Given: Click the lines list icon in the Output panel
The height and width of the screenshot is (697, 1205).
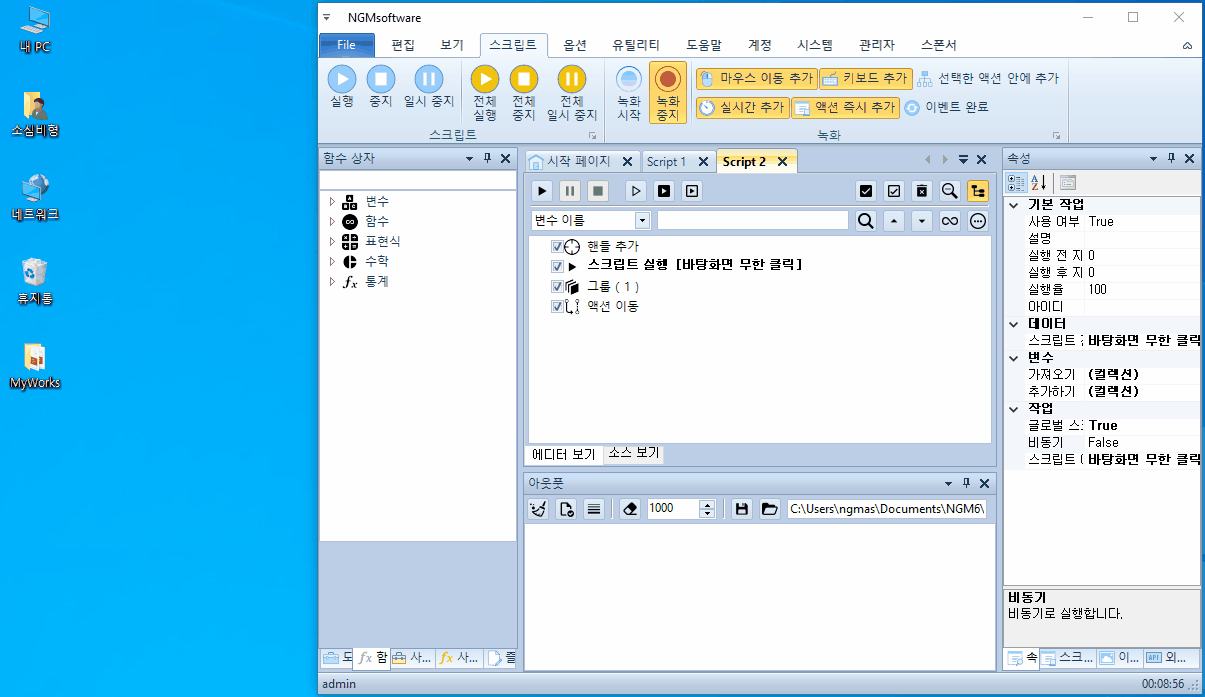Looking at the screenshot, I should coord(594,508).
